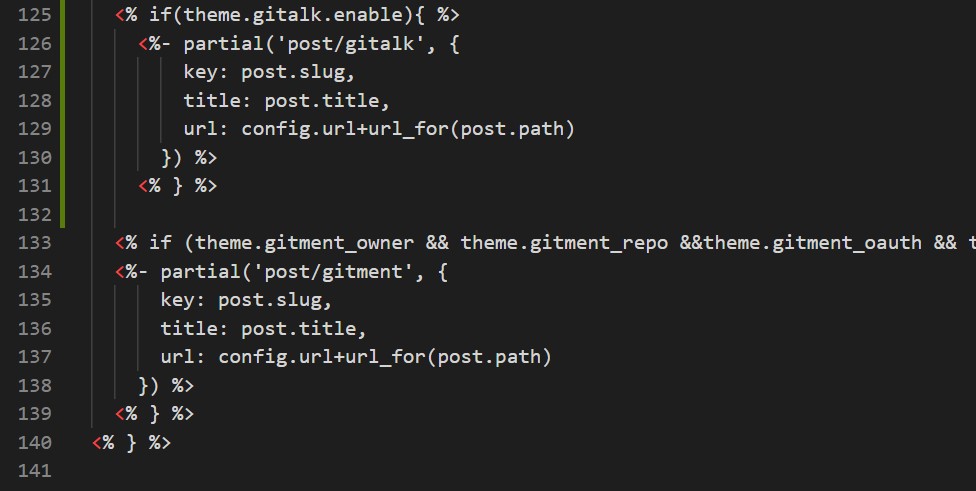Click url_for(post.path) on line 129
The height and width of the screenshot is (491, 976).
click(471, 129)
